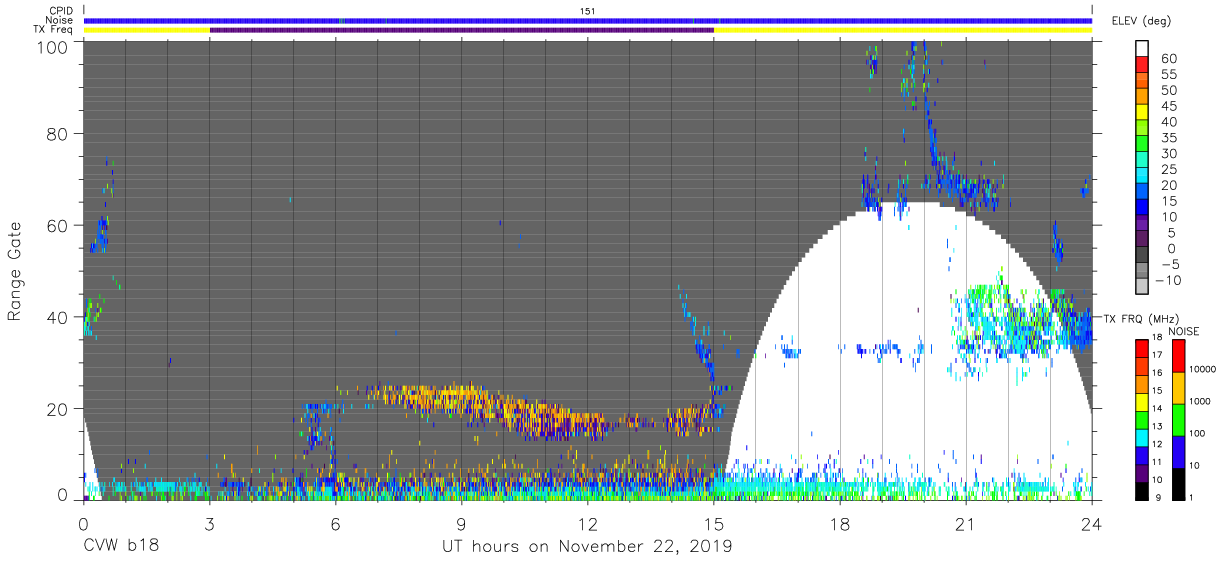
Task: Click the 'TX FRQ (MHz)' legend title
Action: point(1139,318)
